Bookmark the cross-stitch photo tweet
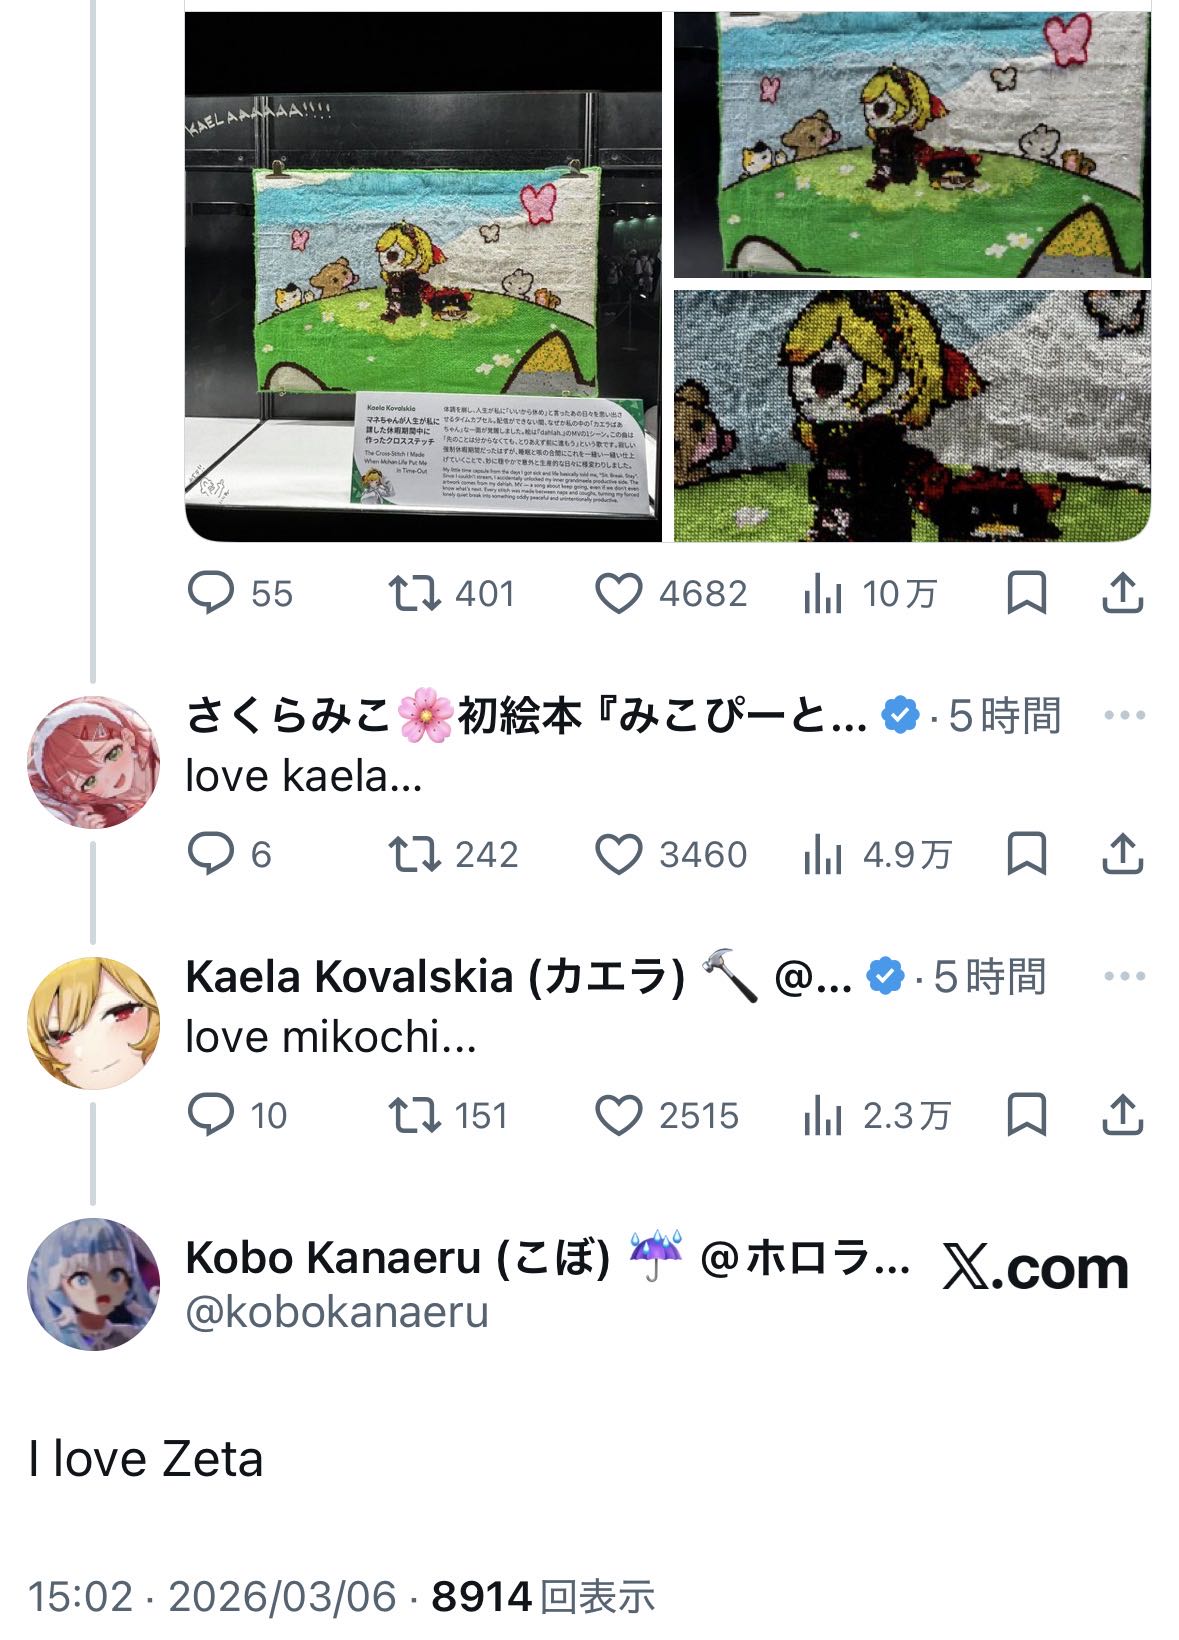The height and width of the screenshot is (1640, 1179). (x=1026, y=593)
